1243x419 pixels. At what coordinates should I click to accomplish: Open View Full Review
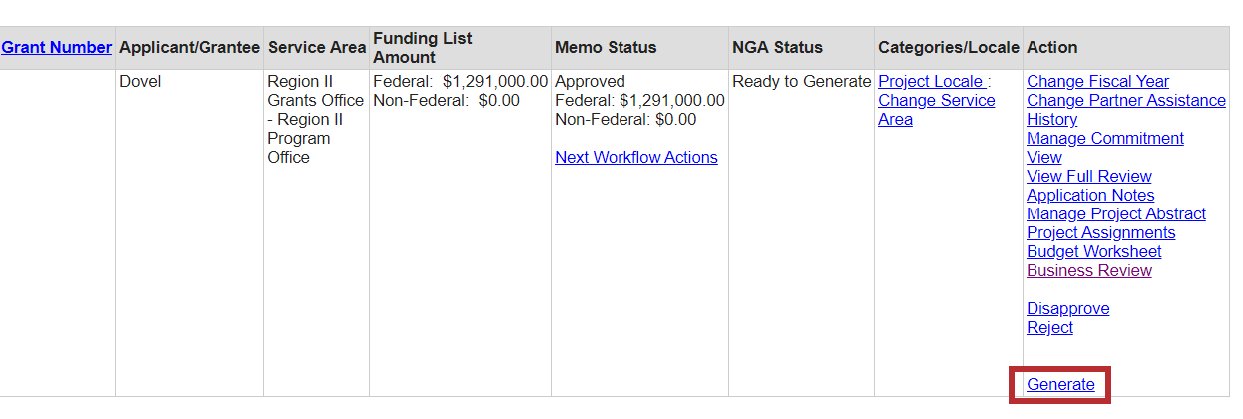tap(1089, 177)
